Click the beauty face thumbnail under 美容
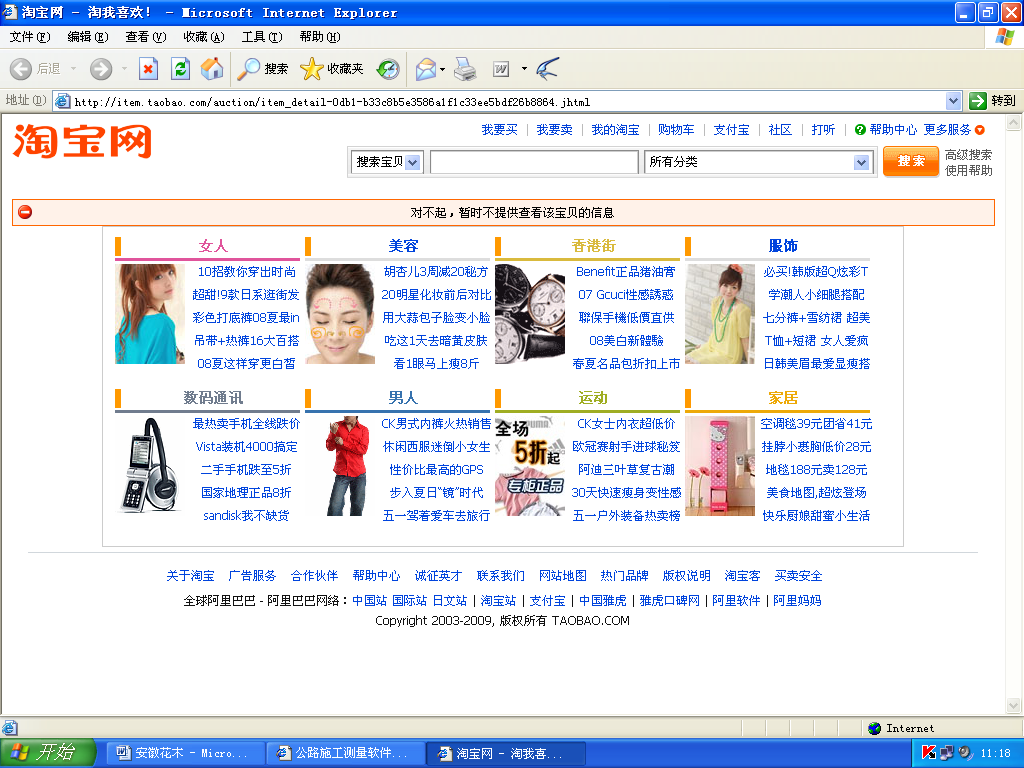This screenshot has height=768, width=1024. 340,313
